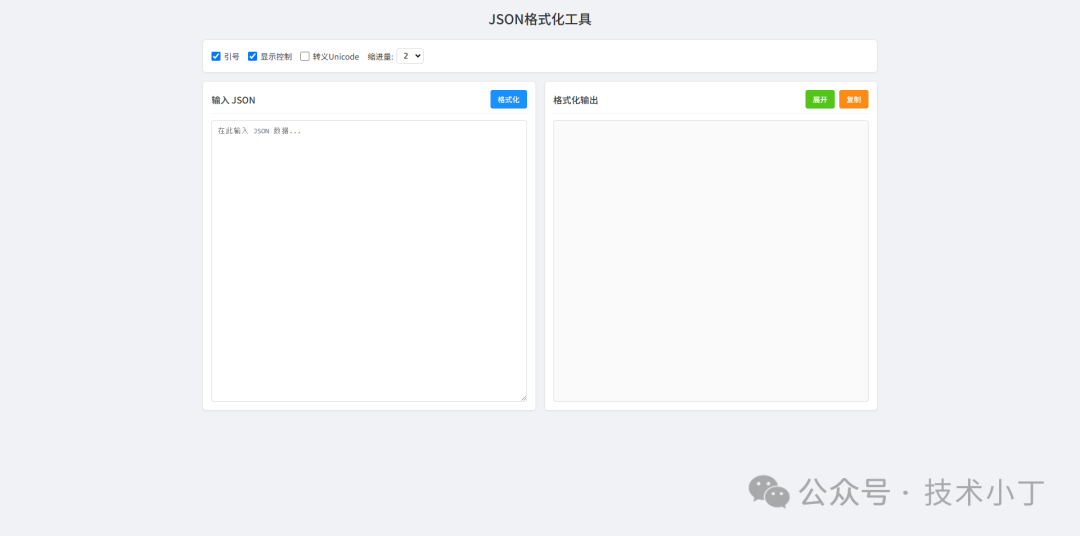Screen dimensions: 1080x536
Task: Click inside the 格式化输出 output box
Action: click(x=710, y=260)
